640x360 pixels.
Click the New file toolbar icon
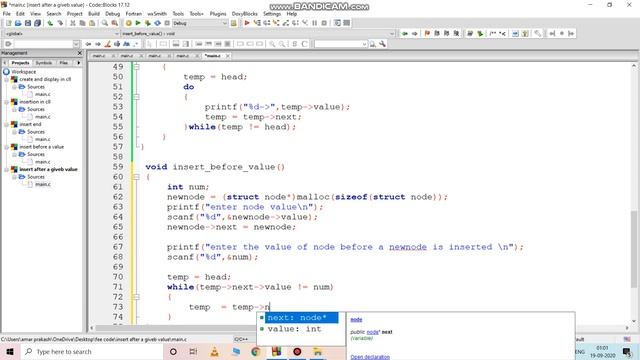8,23
